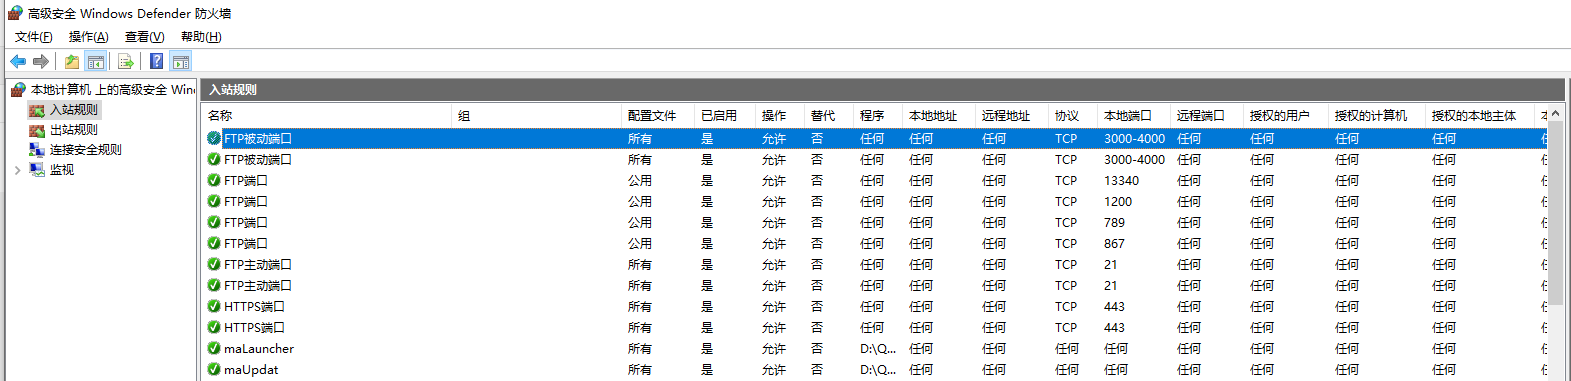Image resolution: width=1571 pixels, height=381 pixels.
Task: Select 本地计算机 上的高级安全 root node
Action: point(113,89)
